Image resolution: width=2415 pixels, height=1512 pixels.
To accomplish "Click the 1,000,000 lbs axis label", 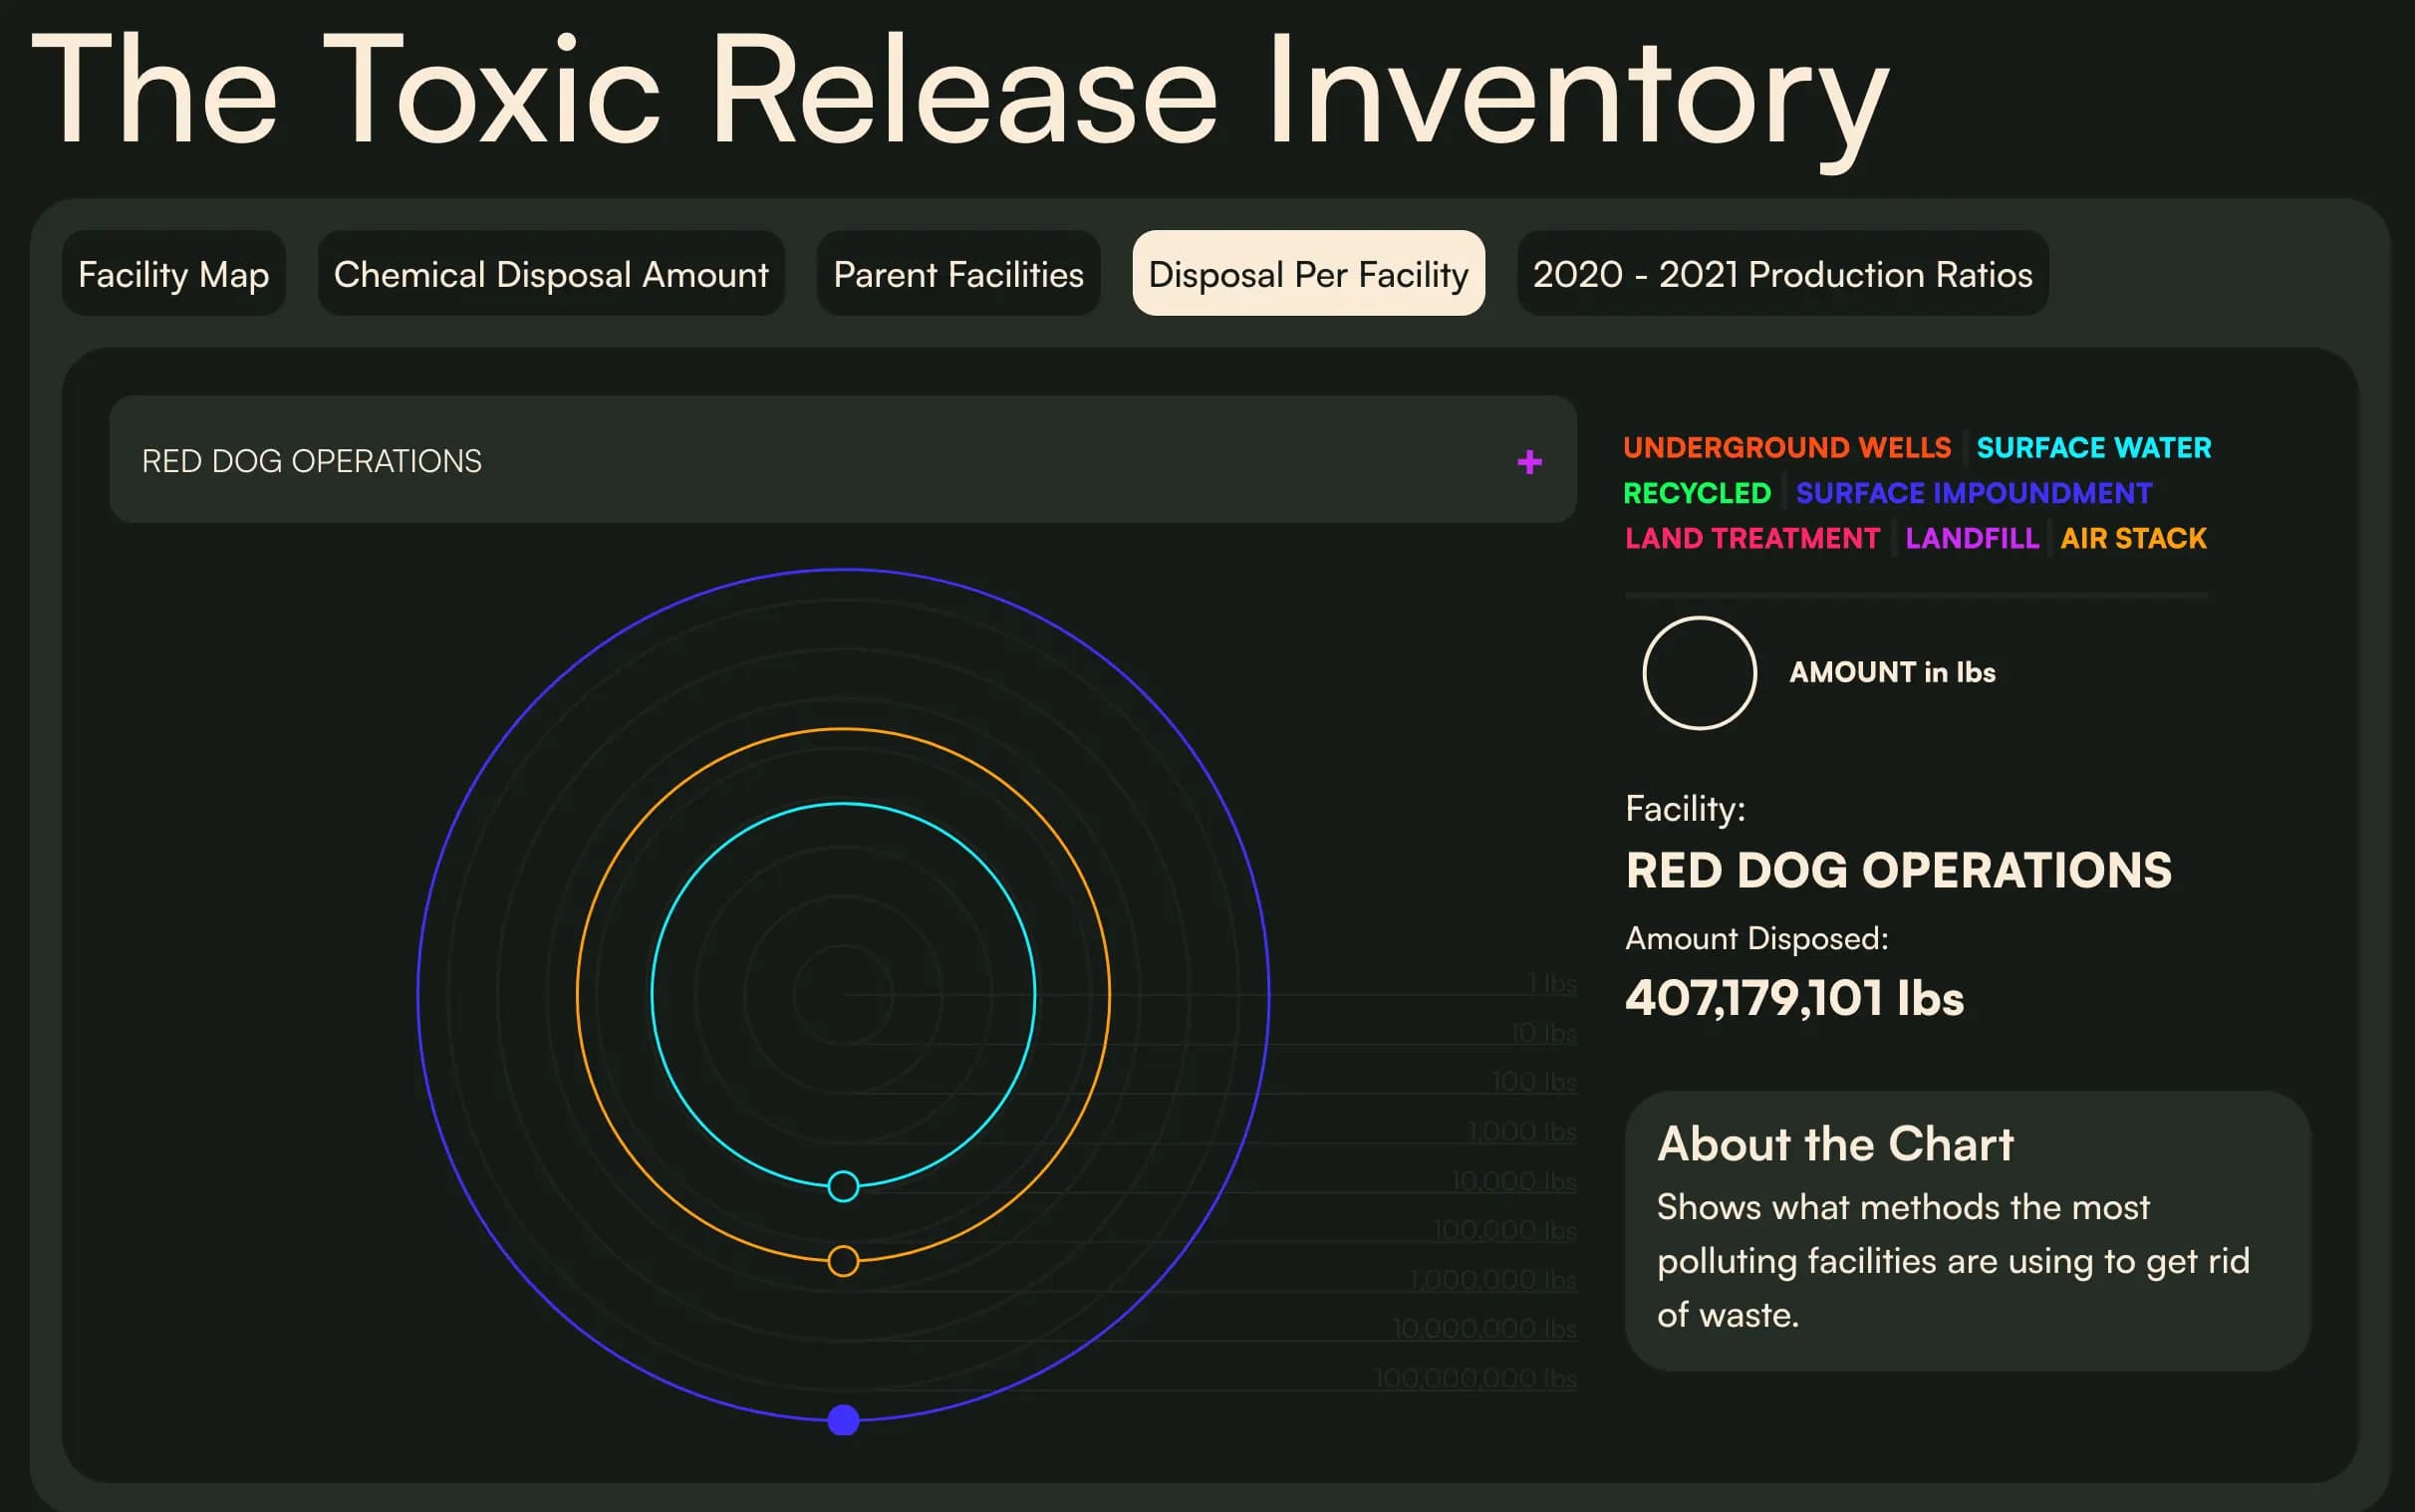I will (x=1493, y=1279).
